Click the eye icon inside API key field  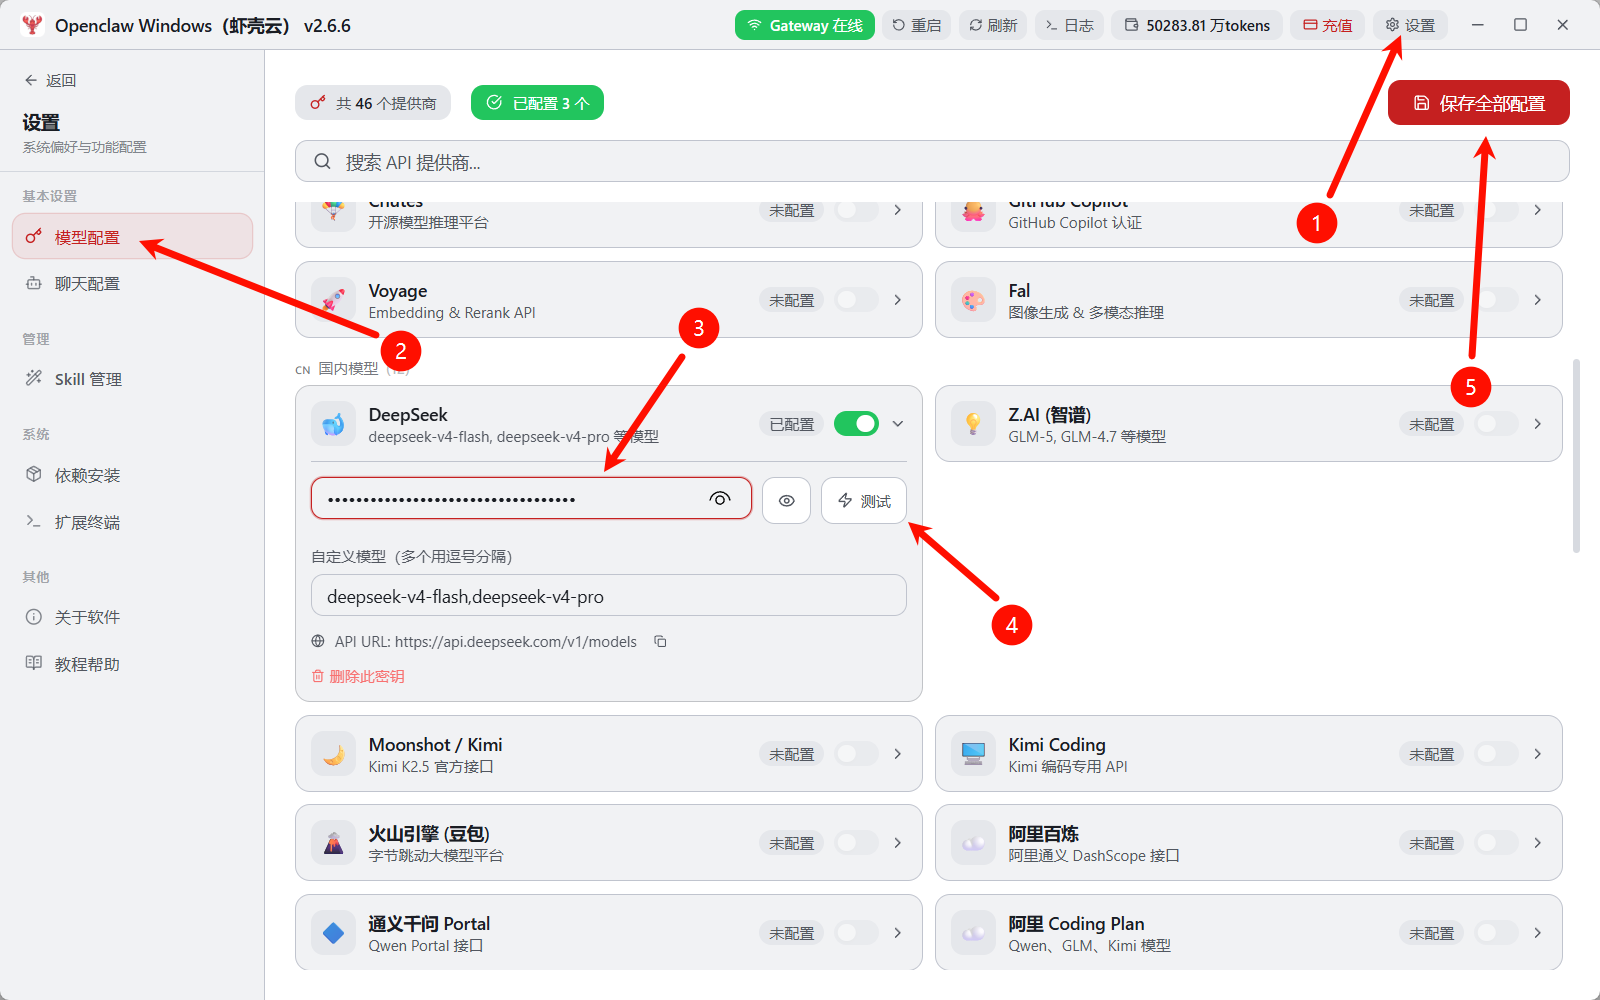(719, 498)
